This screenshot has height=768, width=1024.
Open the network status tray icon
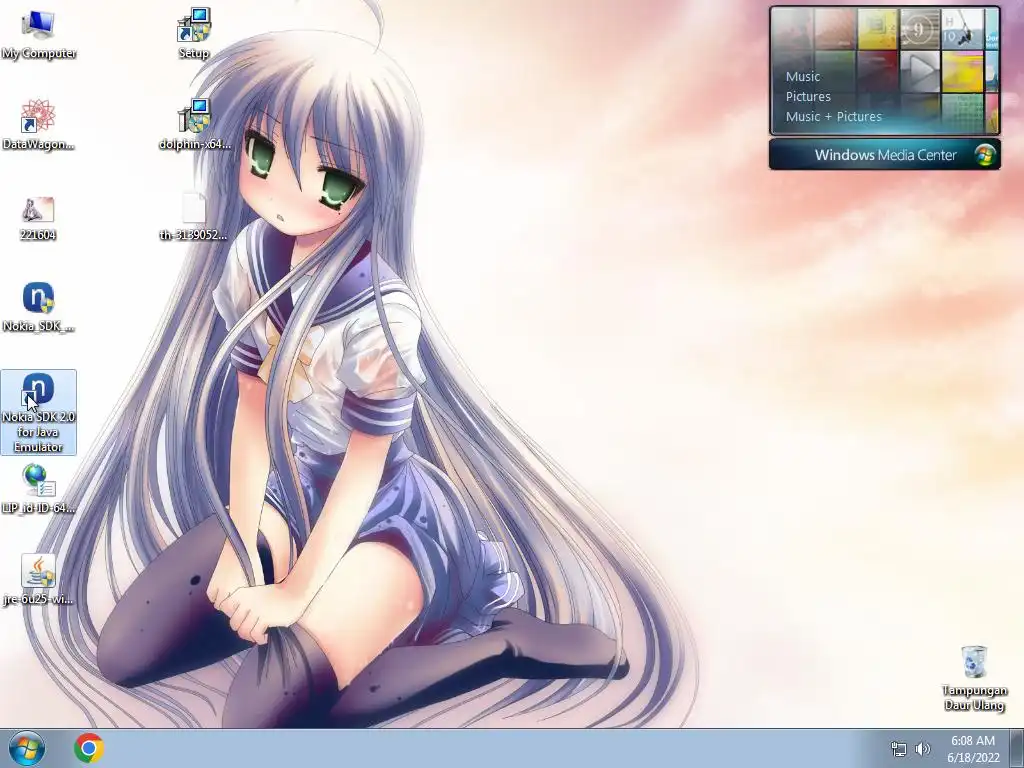tap(899, 749)
